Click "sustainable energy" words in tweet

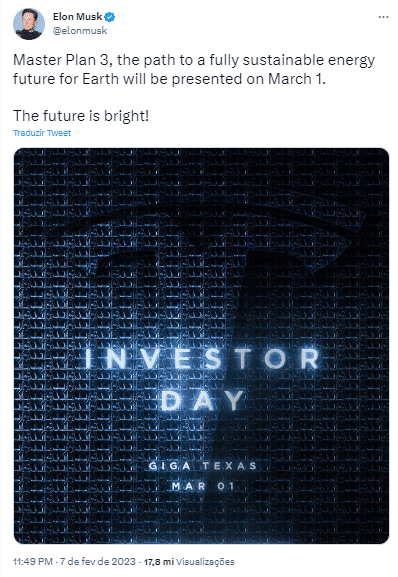point(309,61)
